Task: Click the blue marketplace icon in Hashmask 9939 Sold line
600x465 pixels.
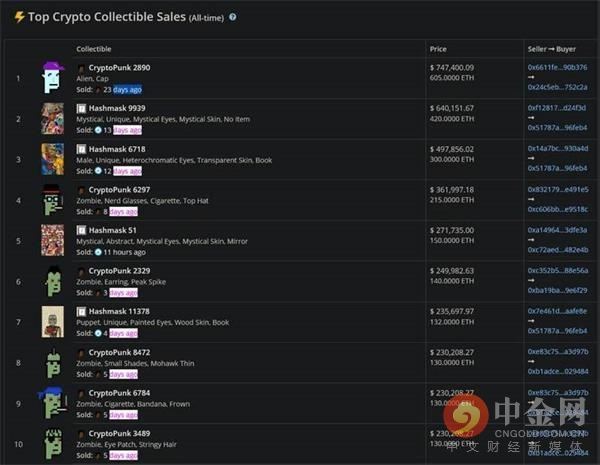Action: 98,130
